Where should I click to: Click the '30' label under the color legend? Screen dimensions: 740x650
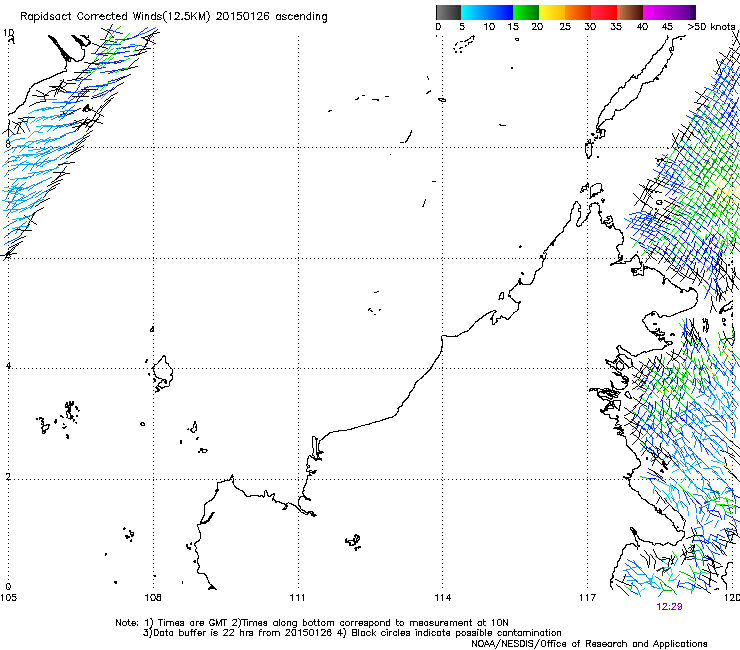point(590,27)
